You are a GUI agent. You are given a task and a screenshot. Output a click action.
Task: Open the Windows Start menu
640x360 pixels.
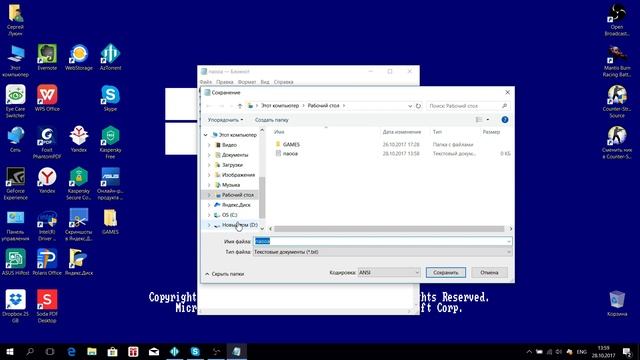[9, 351]
